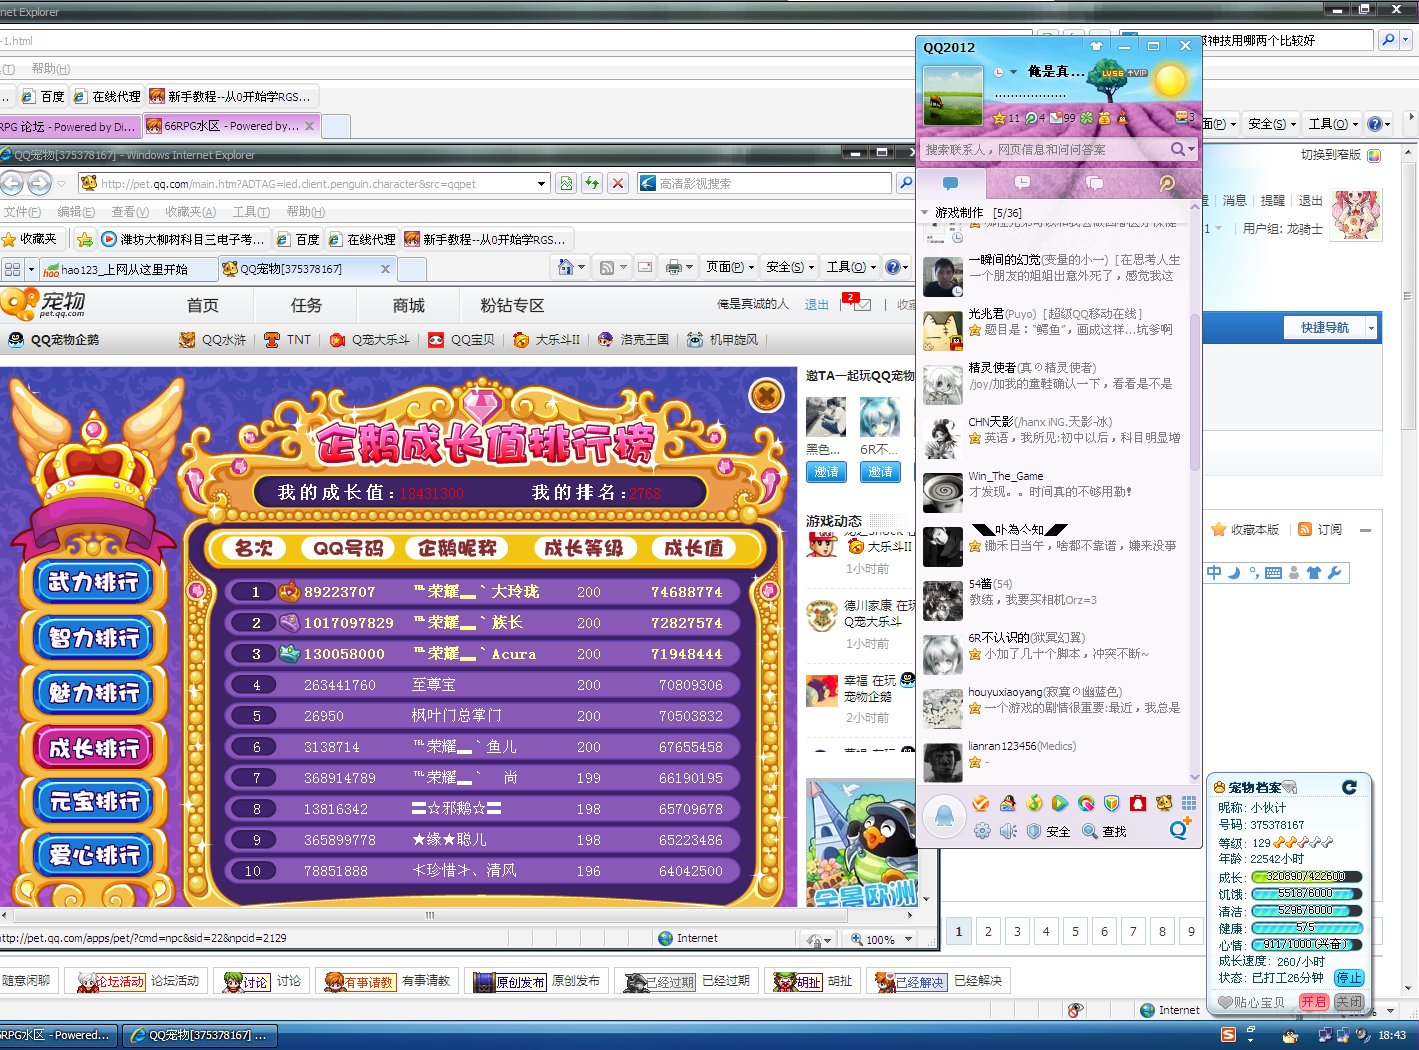Close the penguin growth ranking popup

766,396
